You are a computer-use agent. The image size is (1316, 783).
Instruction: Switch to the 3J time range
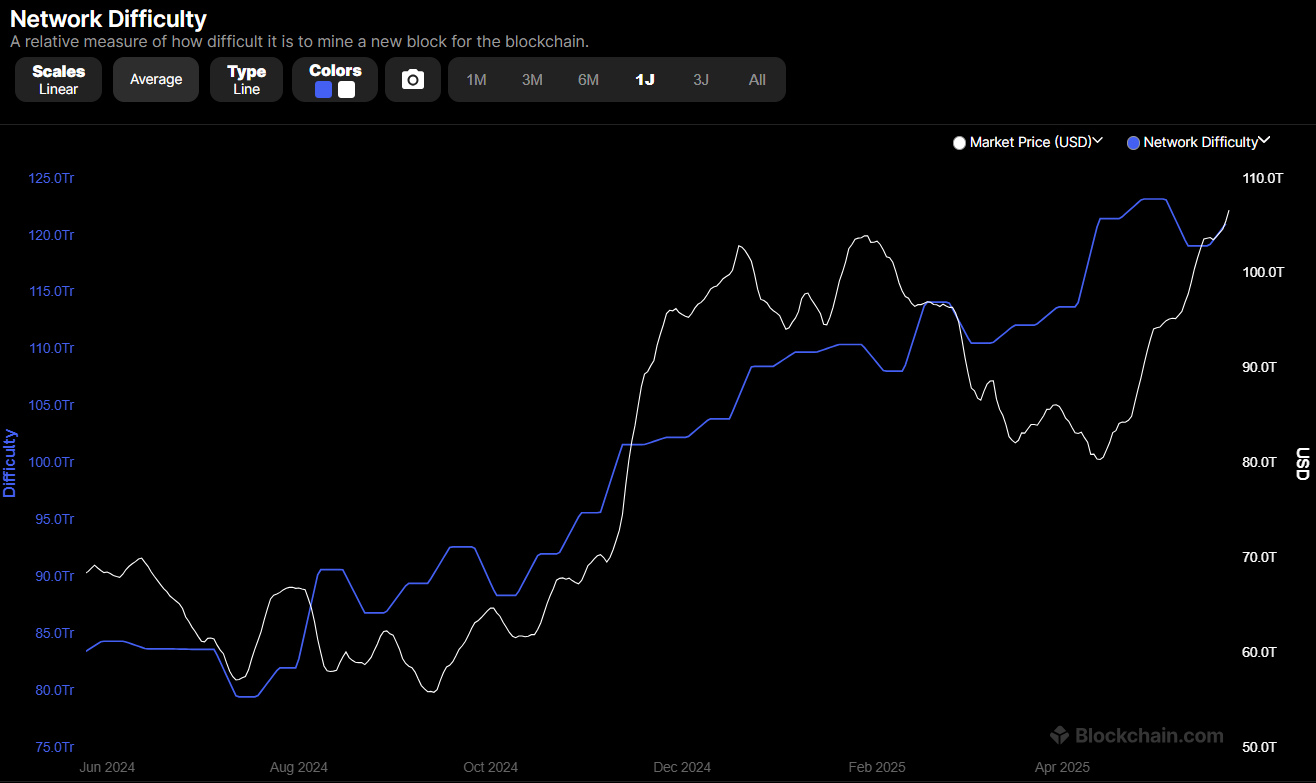tap(701, 80)
